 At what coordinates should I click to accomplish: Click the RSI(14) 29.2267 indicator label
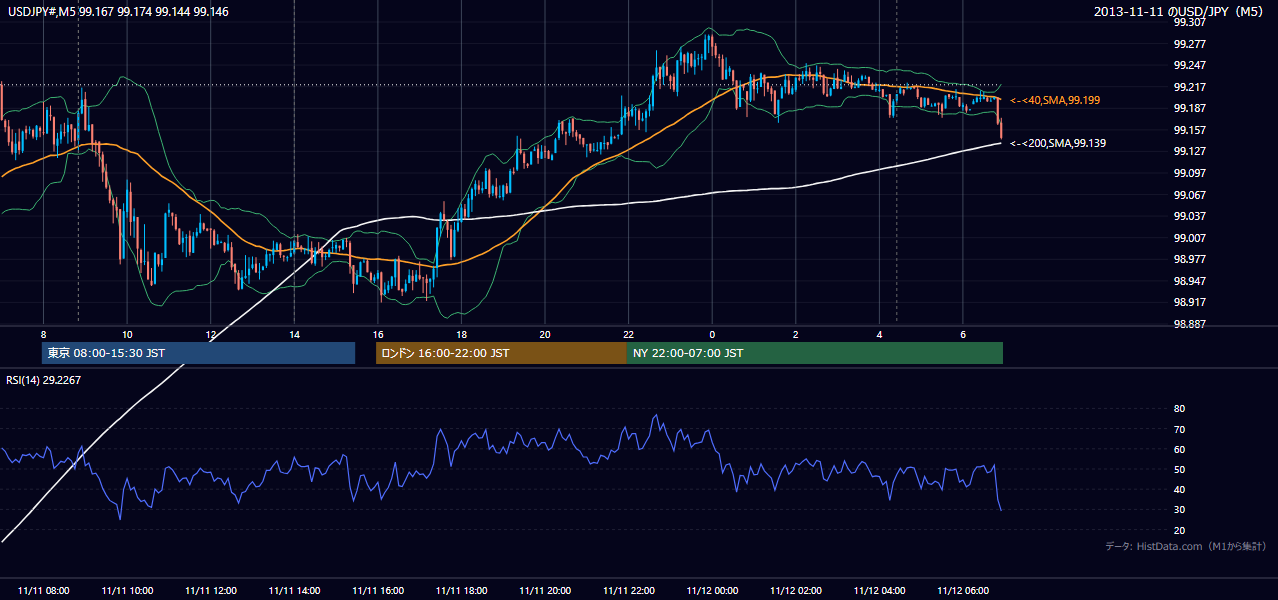click(44, 379)
